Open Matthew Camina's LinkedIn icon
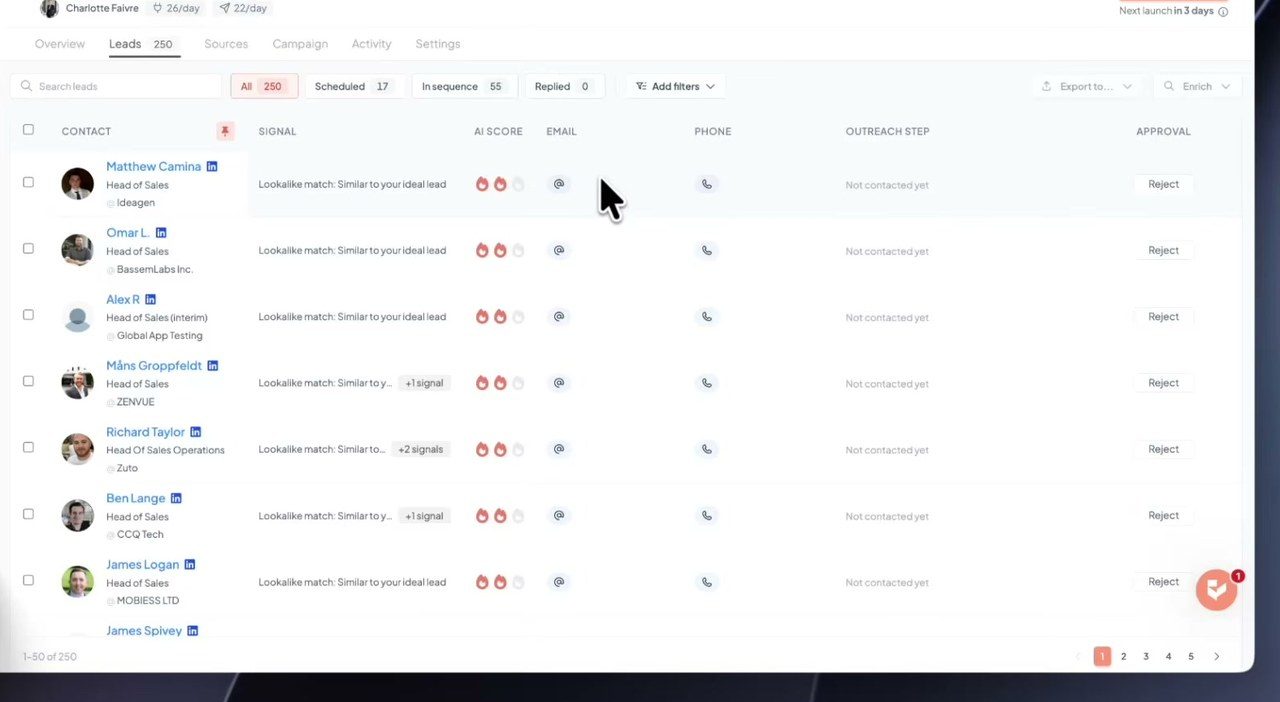 (x=212, y=167)
